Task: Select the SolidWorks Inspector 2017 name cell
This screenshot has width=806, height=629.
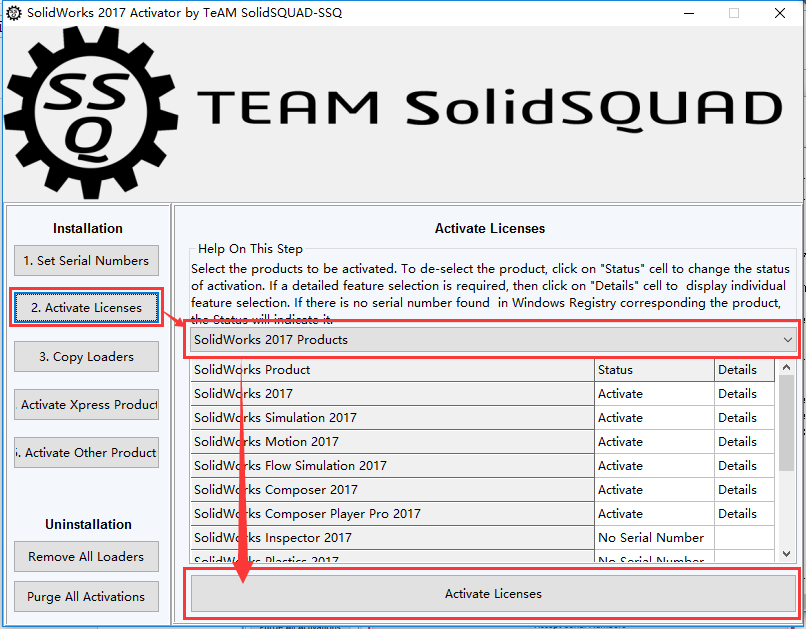Action: (x=392, y=538)
